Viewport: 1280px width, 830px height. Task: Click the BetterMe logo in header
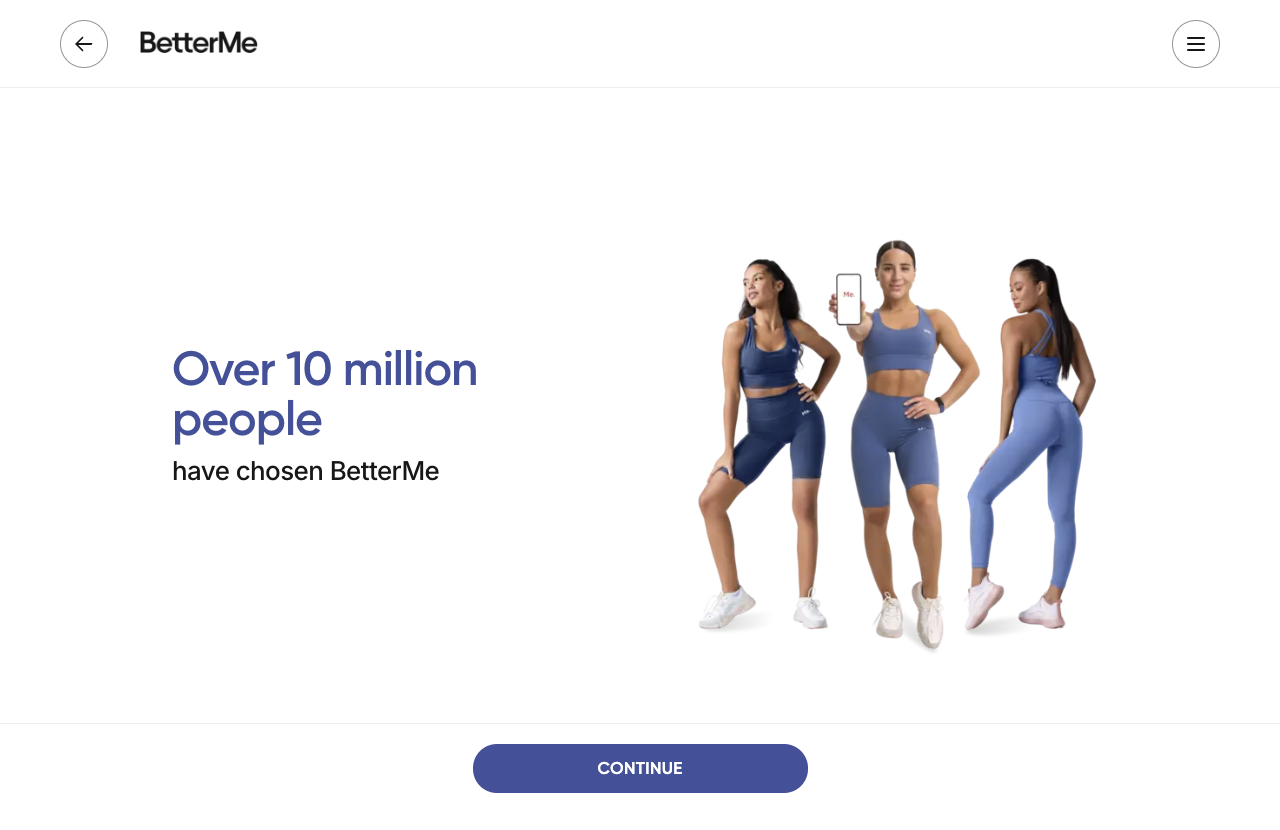(199, 43)
